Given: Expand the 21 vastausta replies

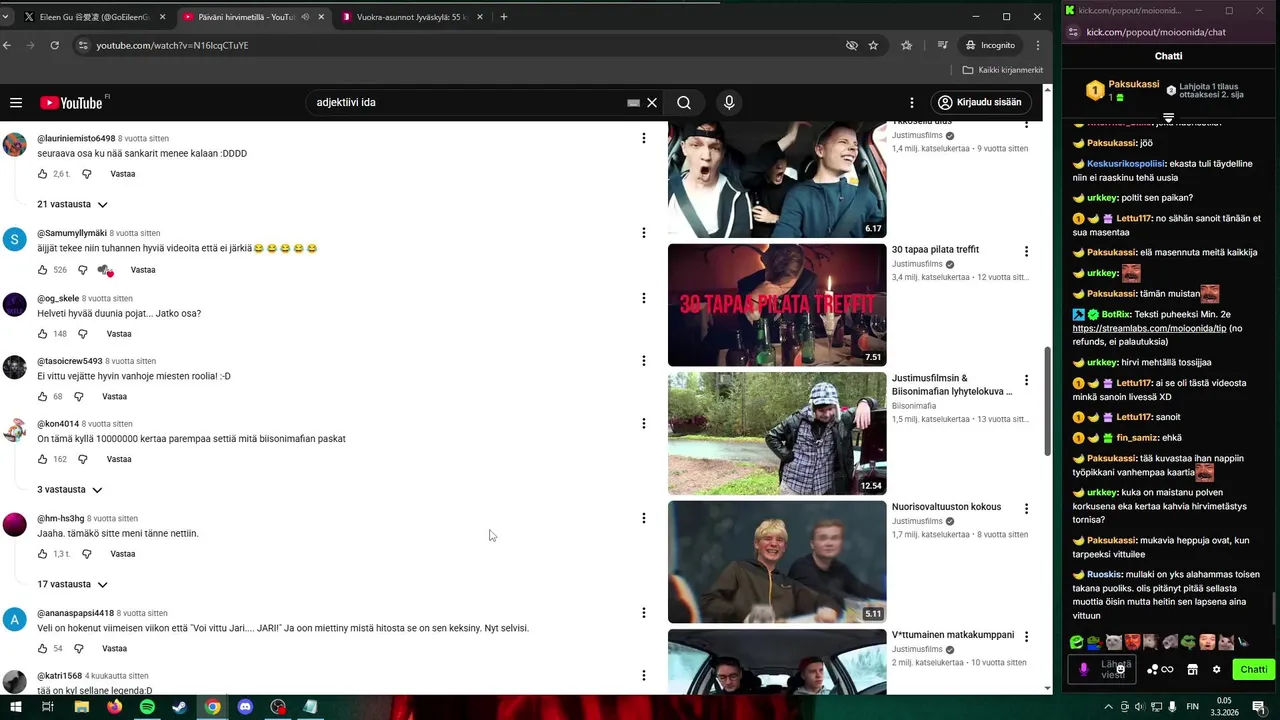Looking at the screenshot, I should [73, 204].
